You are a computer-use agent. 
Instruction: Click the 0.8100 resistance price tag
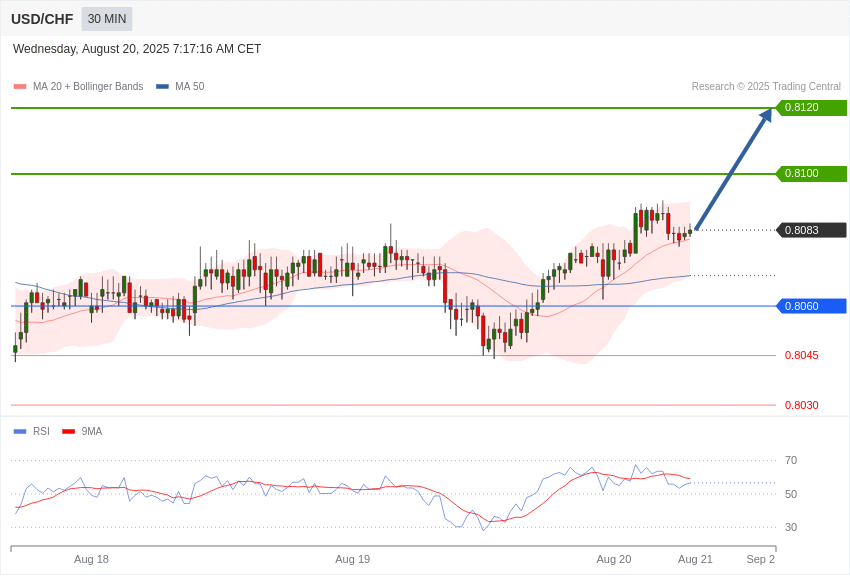tap(811, 173)
